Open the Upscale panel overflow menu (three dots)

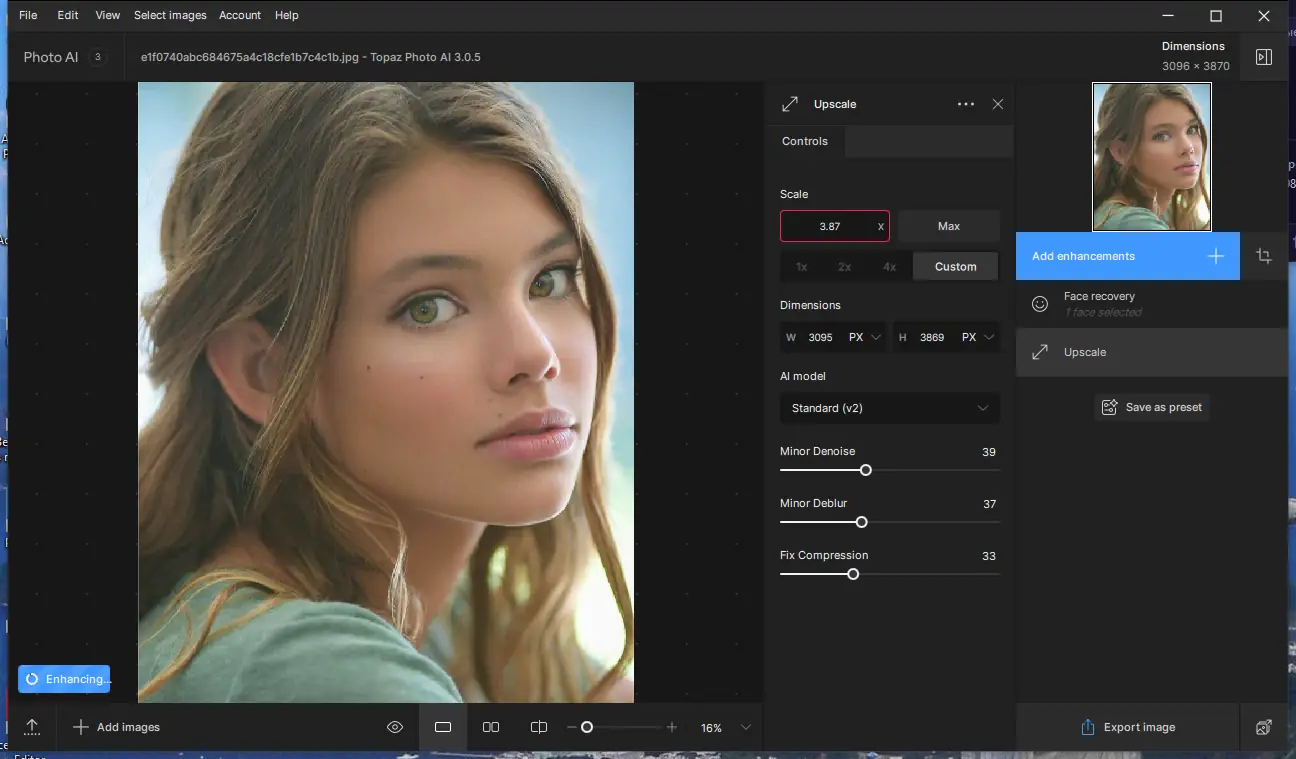pos(965,103)
